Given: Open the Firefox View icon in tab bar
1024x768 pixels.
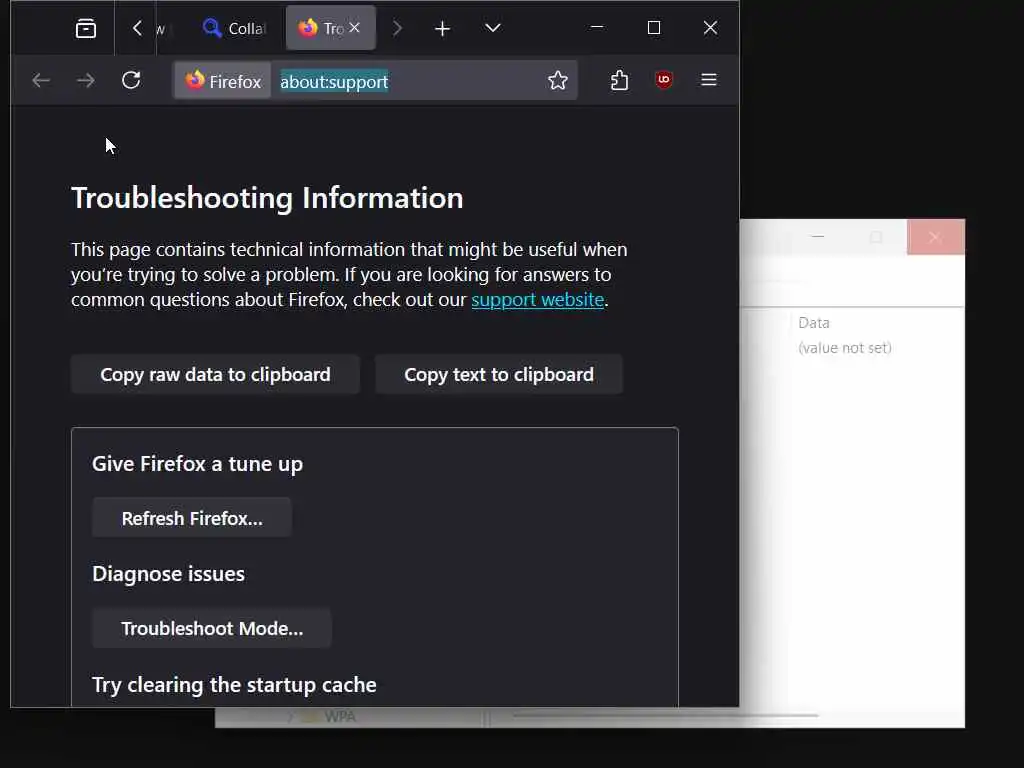Looking at the screenshot, I should [x=86, y=28].
